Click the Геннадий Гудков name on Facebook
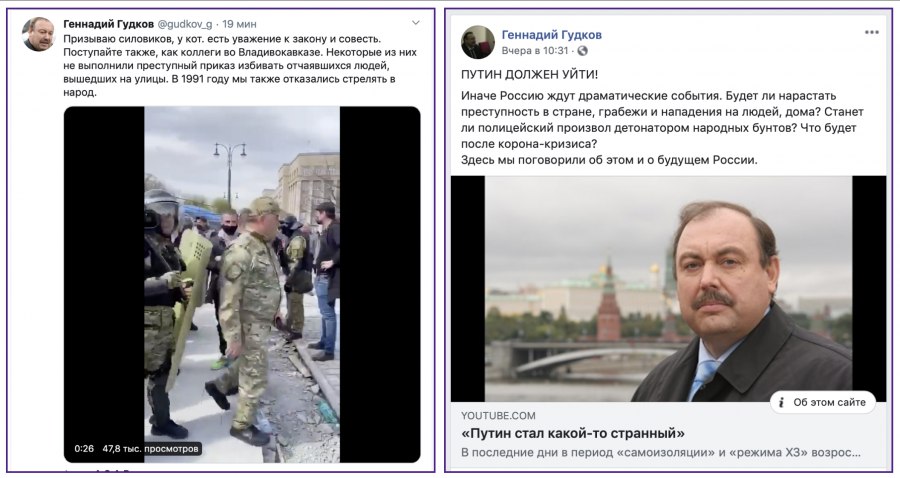 click(x=552, y=35)
